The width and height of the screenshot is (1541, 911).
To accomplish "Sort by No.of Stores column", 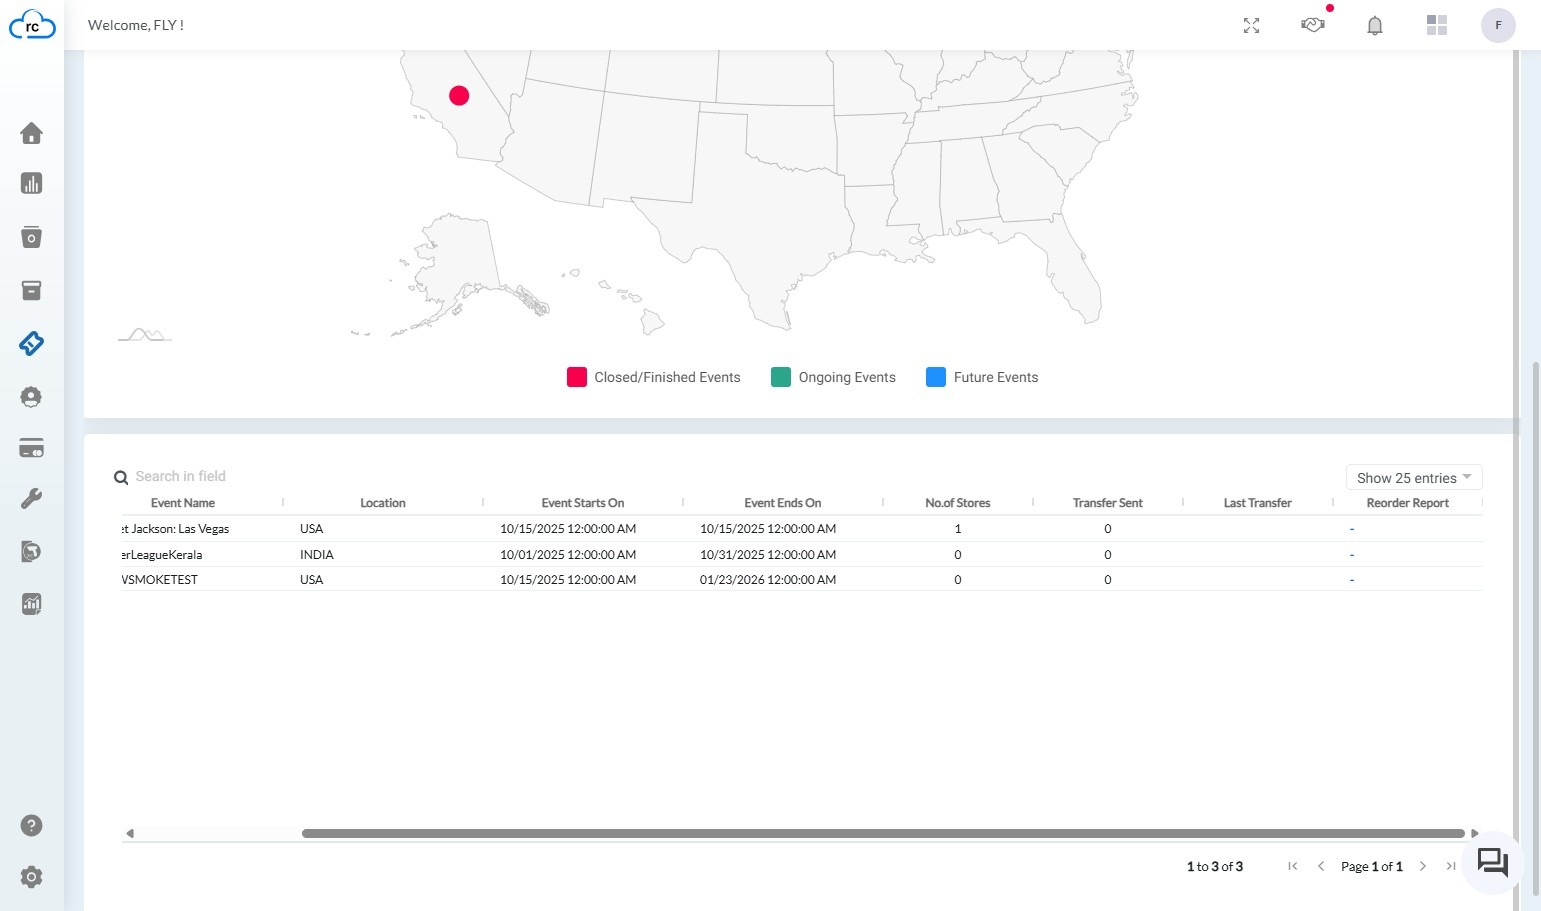I will [958, 503].
